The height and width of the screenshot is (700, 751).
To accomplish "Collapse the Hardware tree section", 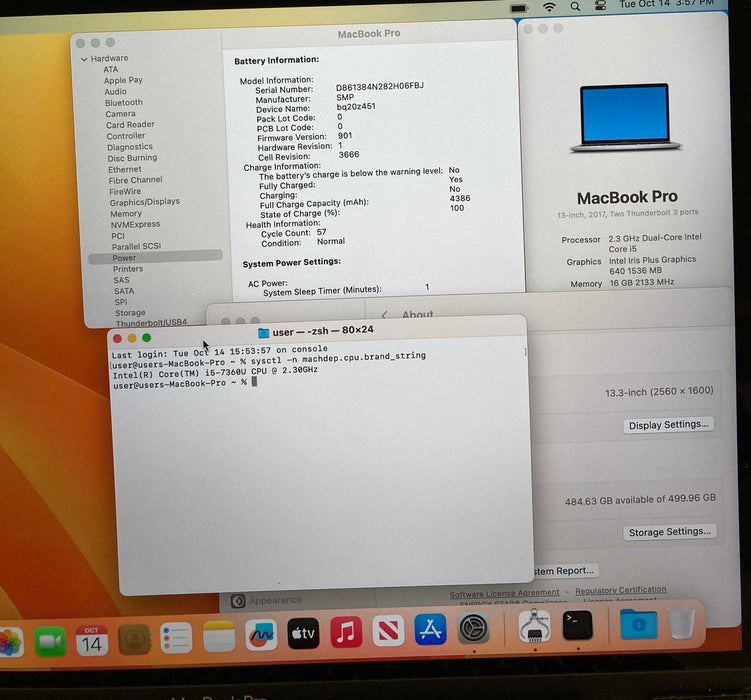I will (84, 59).
